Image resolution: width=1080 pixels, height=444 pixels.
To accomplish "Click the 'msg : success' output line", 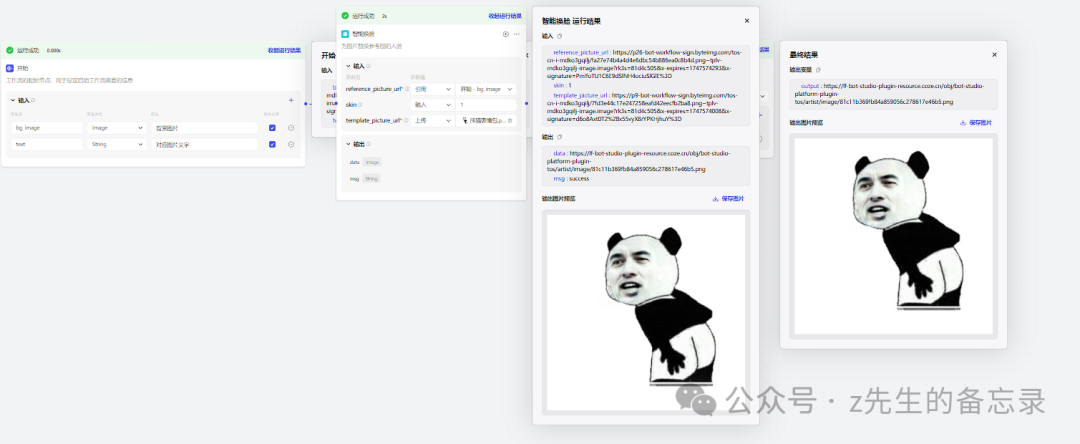I will (571, 178).
